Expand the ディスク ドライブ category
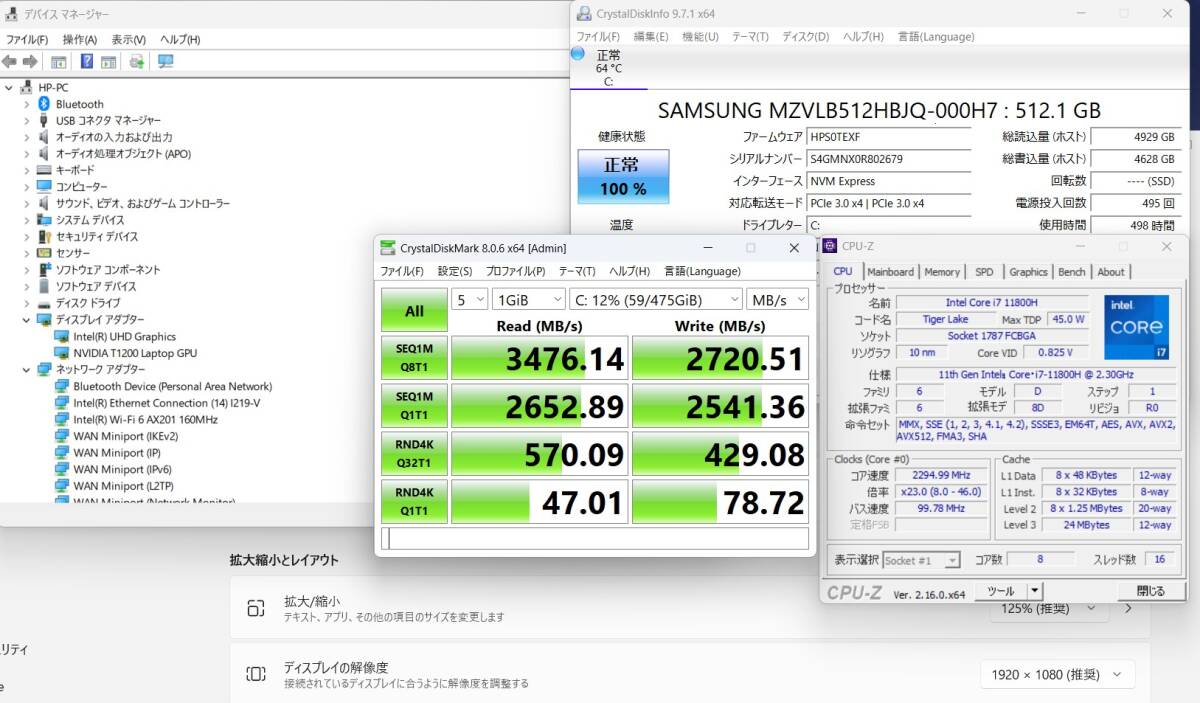This screenshot has height=703, width=1200. (27, 303)
